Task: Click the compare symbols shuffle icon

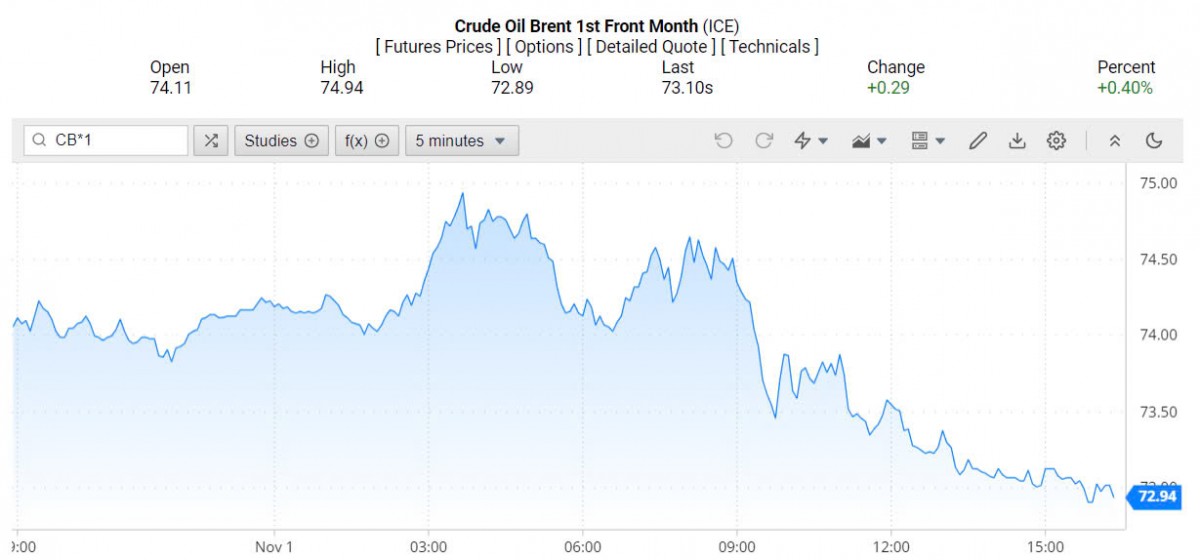Action: pos(210,141)
